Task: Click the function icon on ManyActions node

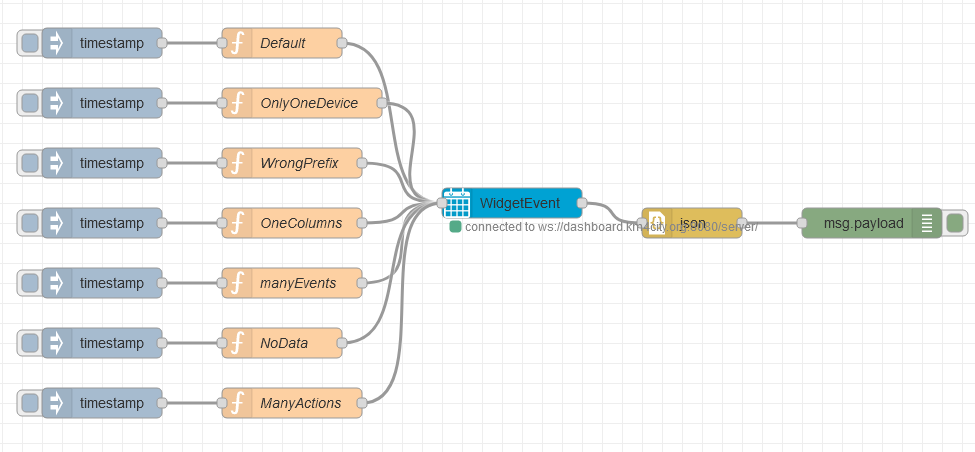Action: click(x=238, y=403)
